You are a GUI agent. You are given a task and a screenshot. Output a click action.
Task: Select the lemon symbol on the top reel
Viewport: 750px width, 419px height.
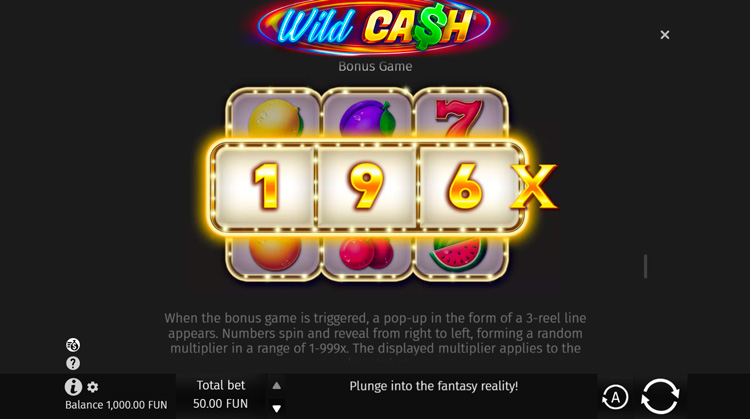[276, 118]
